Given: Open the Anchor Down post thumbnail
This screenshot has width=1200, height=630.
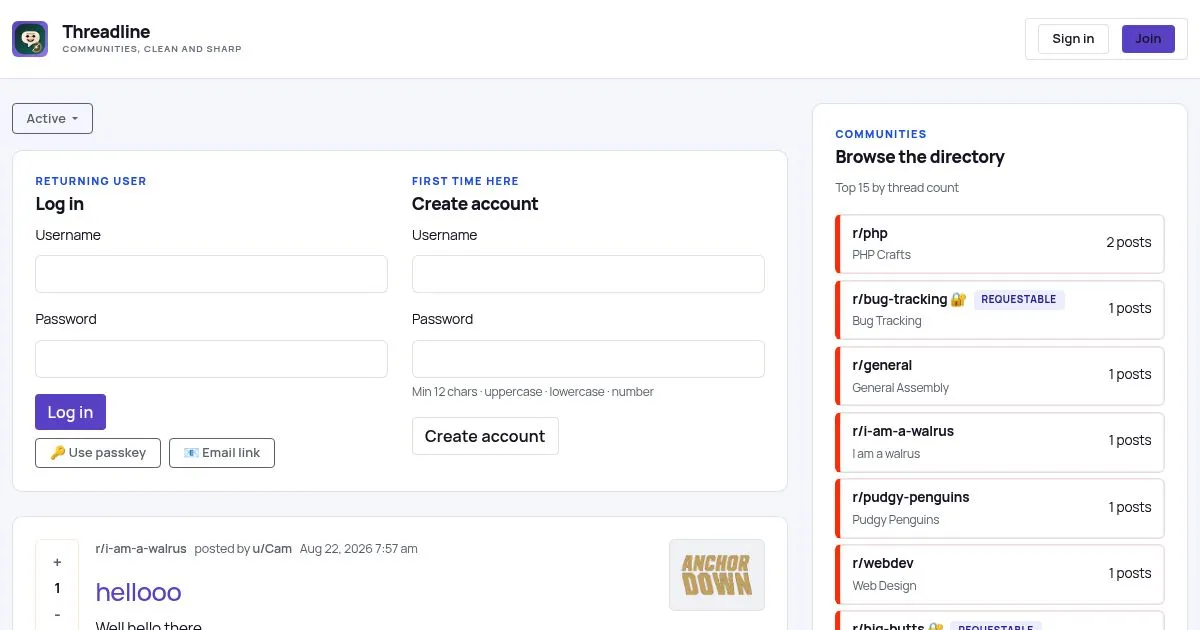Looking at the screenshot, I should coord(717,575).
